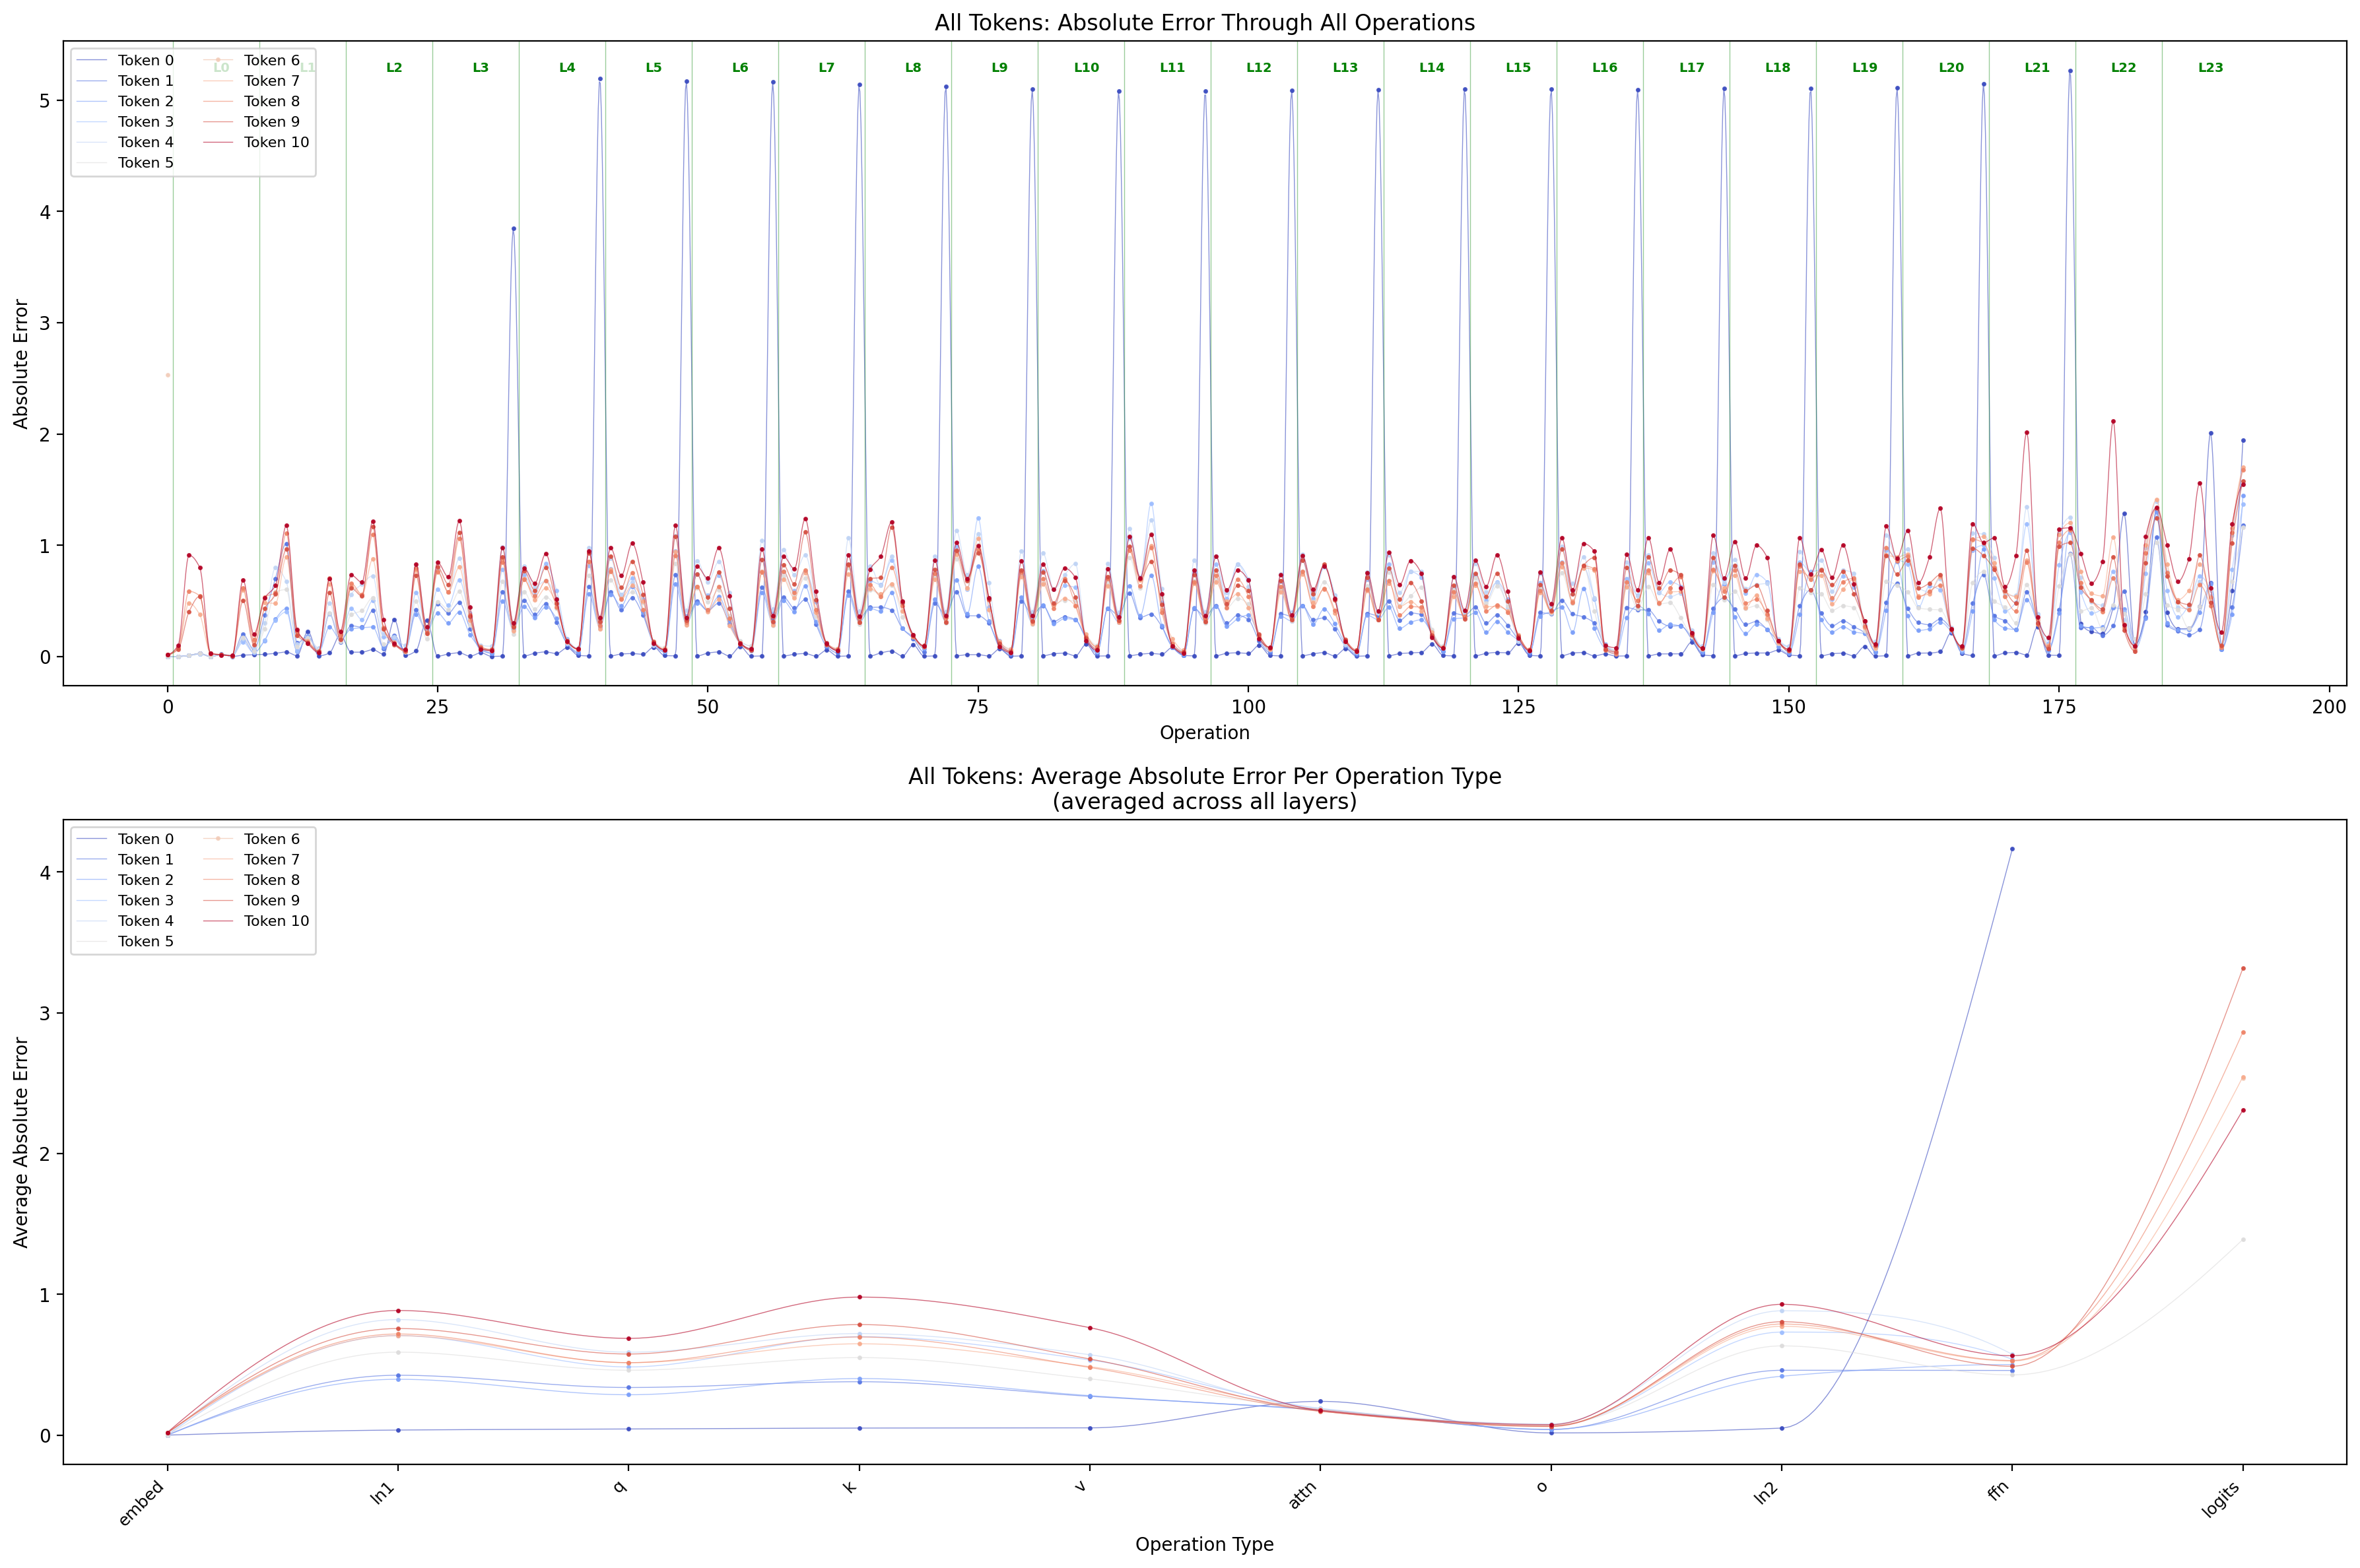Click the 'Operation Type' x-axis label
The image size is (2360, 1568).
1204,1544
